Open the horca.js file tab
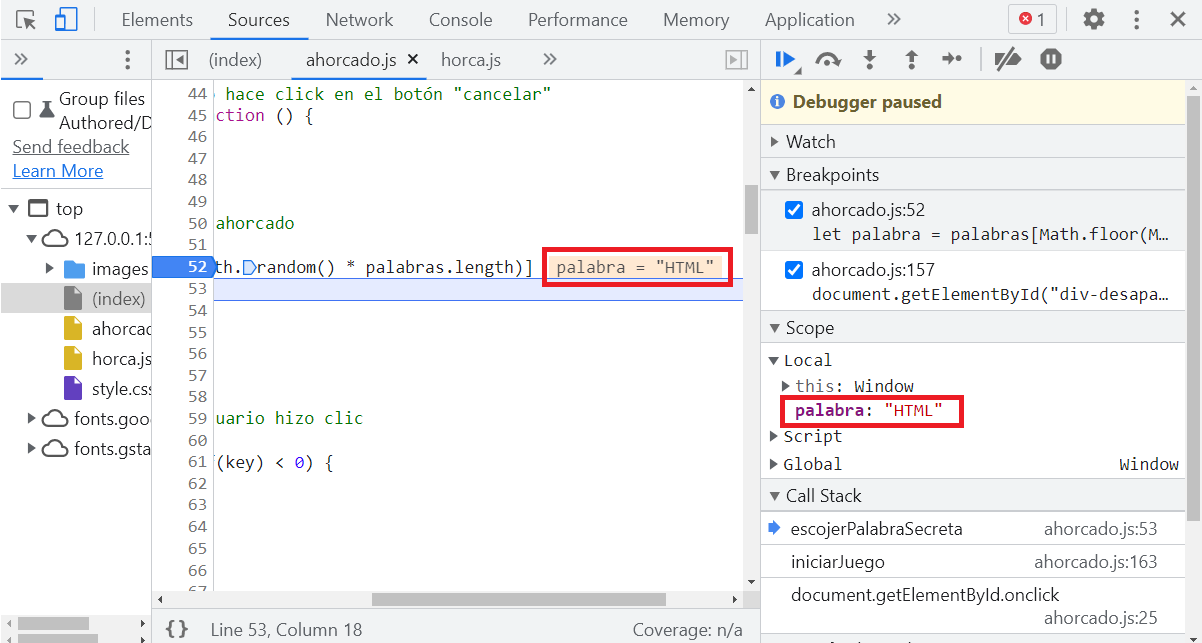1202x643 pixels. point(470,60)
